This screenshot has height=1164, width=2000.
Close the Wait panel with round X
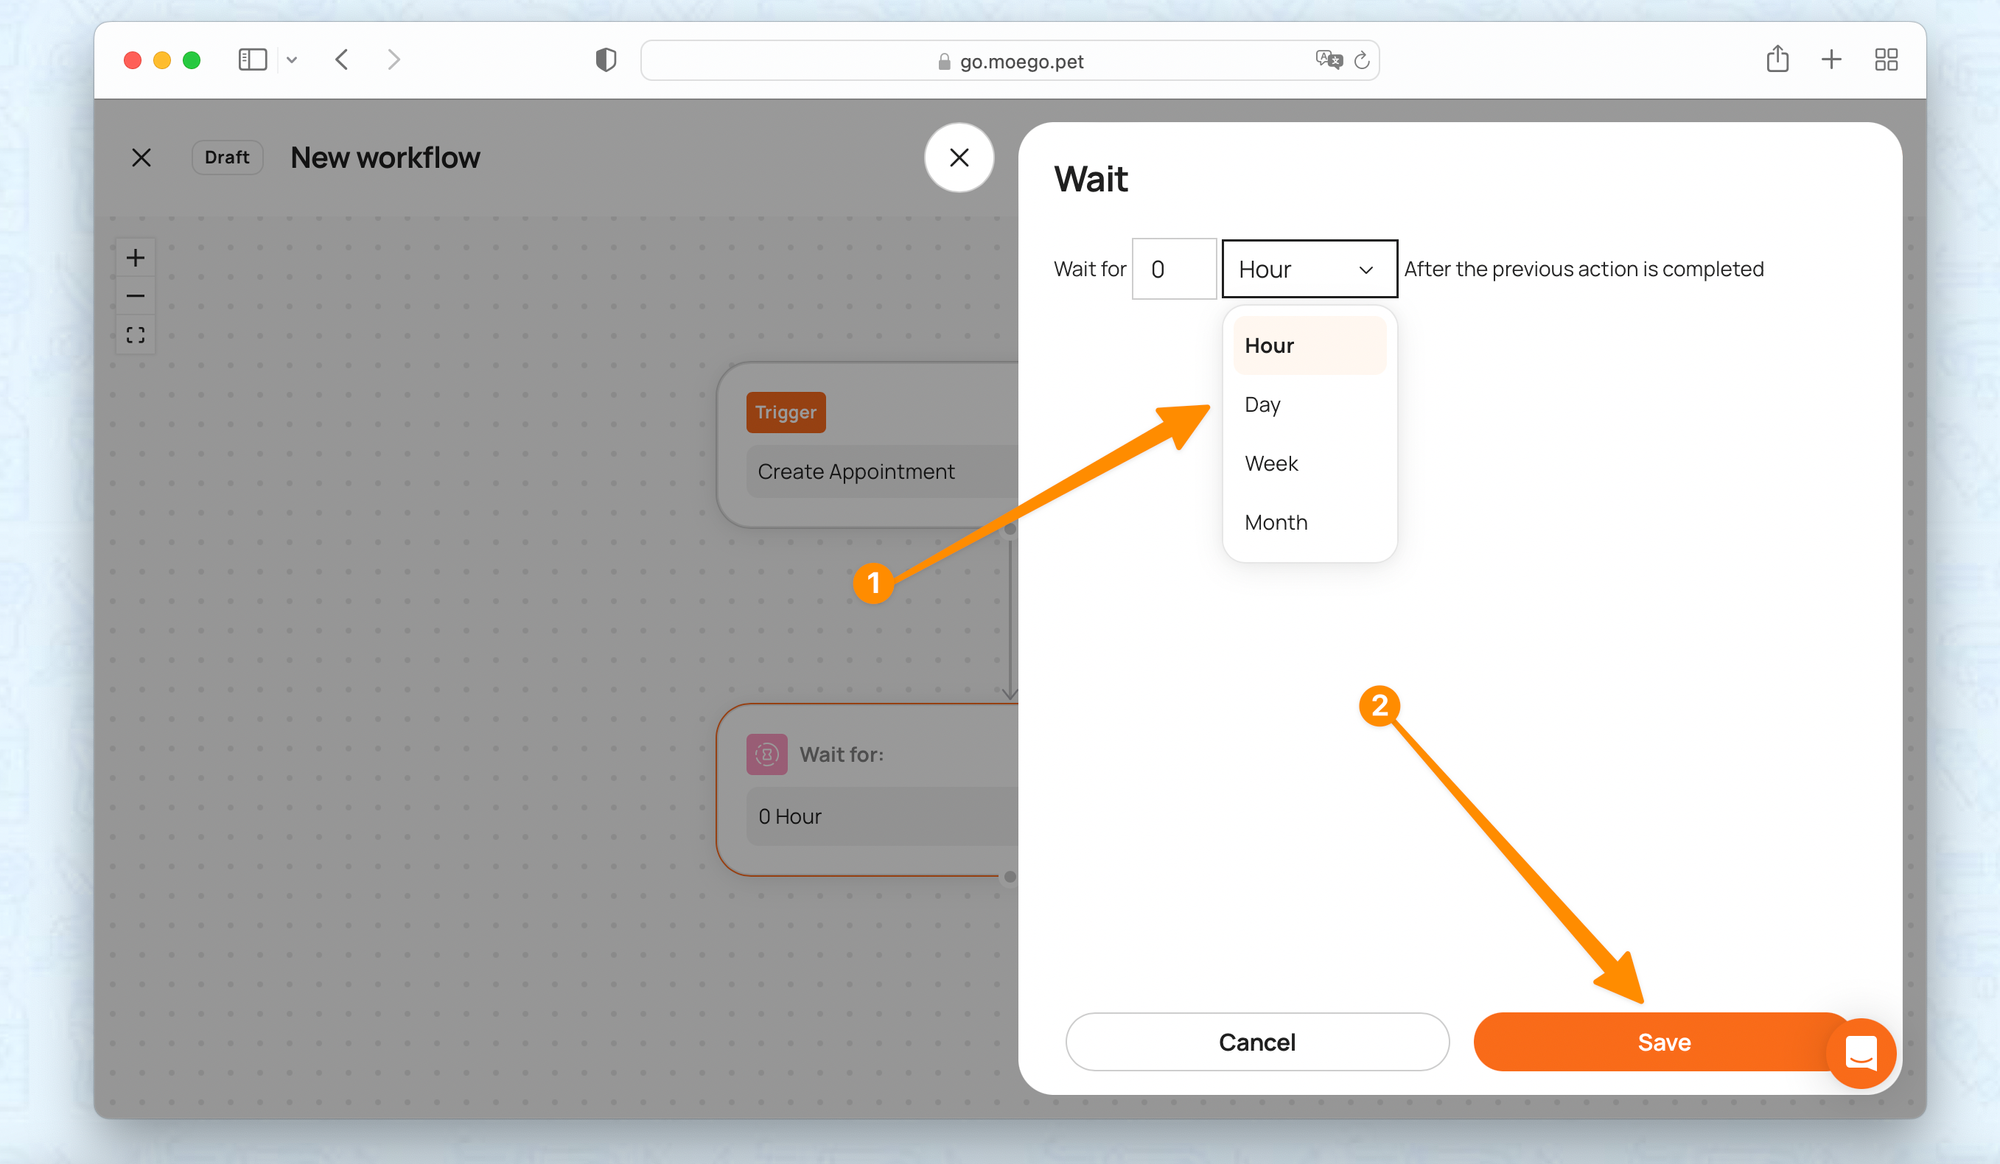point(959,158)
